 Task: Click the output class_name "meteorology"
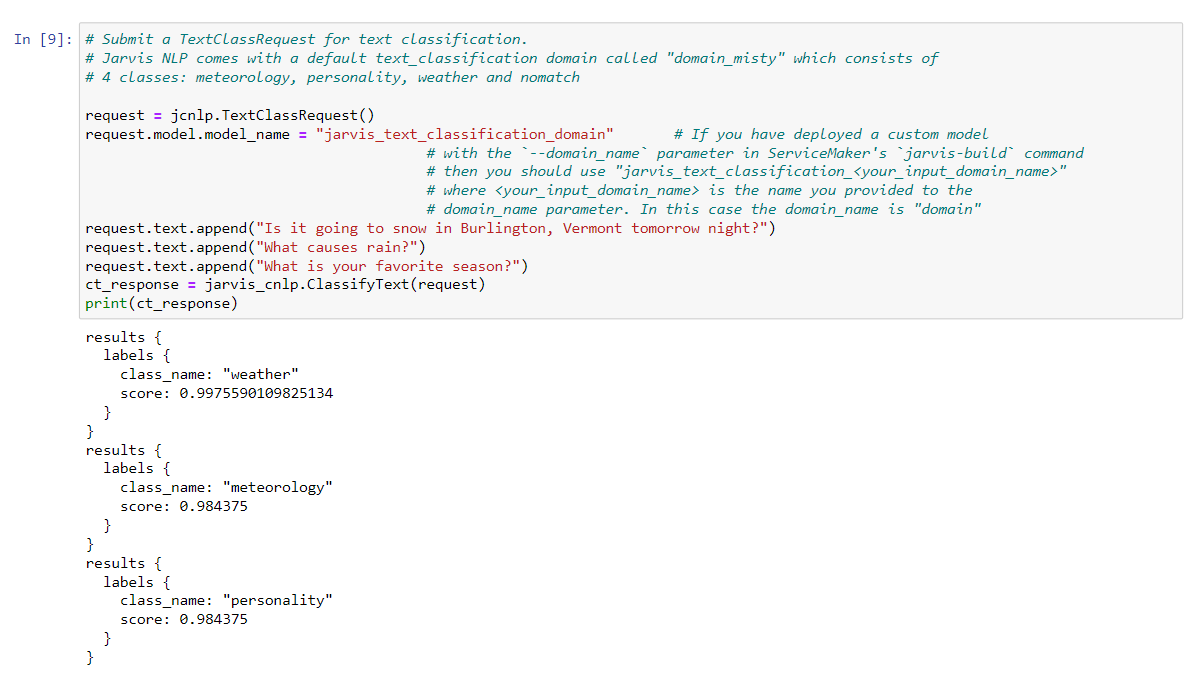pyautogui.click(x=227, y=487)
